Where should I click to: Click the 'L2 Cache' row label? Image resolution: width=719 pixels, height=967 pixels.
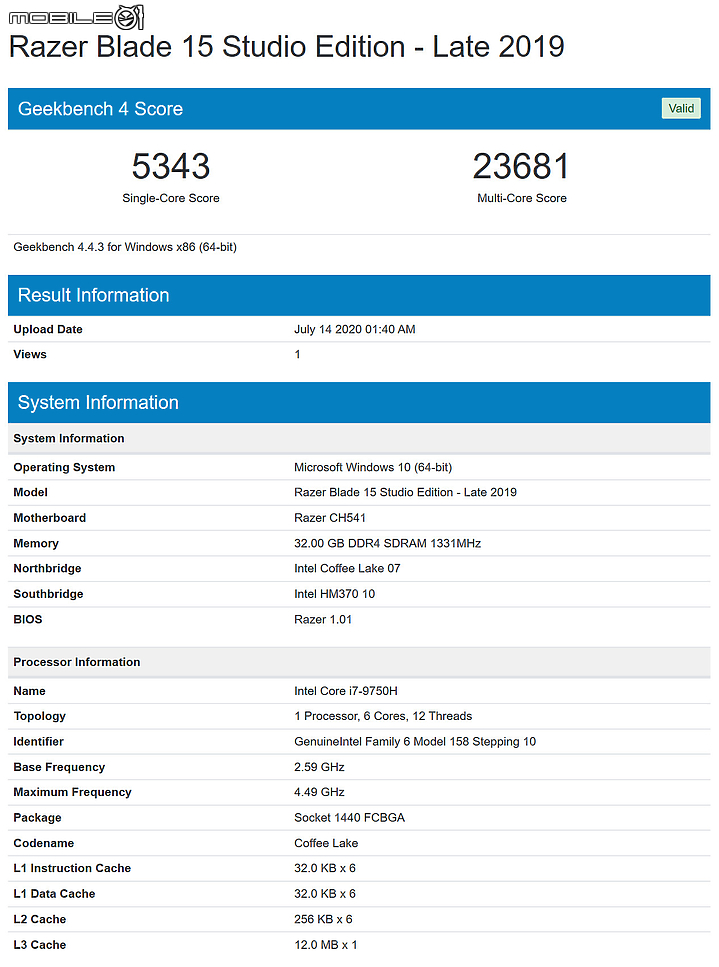point(40,920)
